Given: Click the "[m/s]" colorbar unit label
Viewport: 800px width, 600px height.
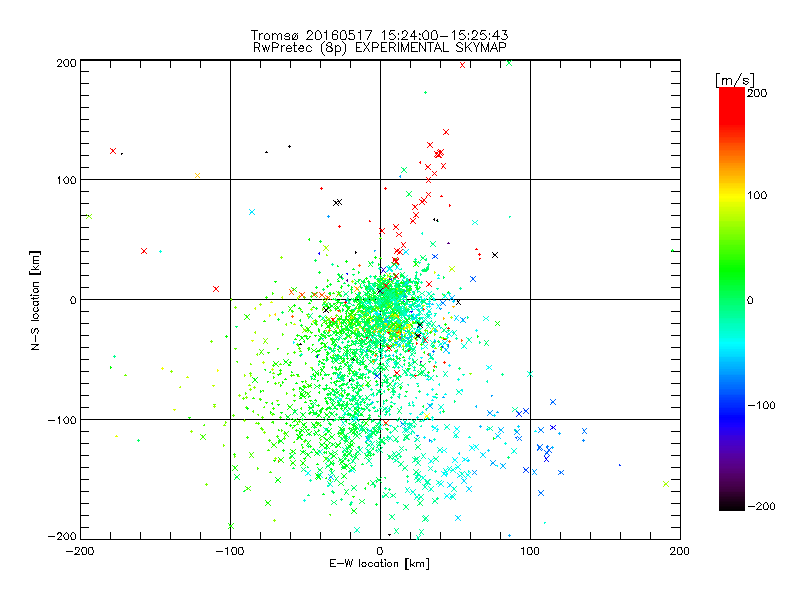Looking at the screenshot, I should click(735, 80).
